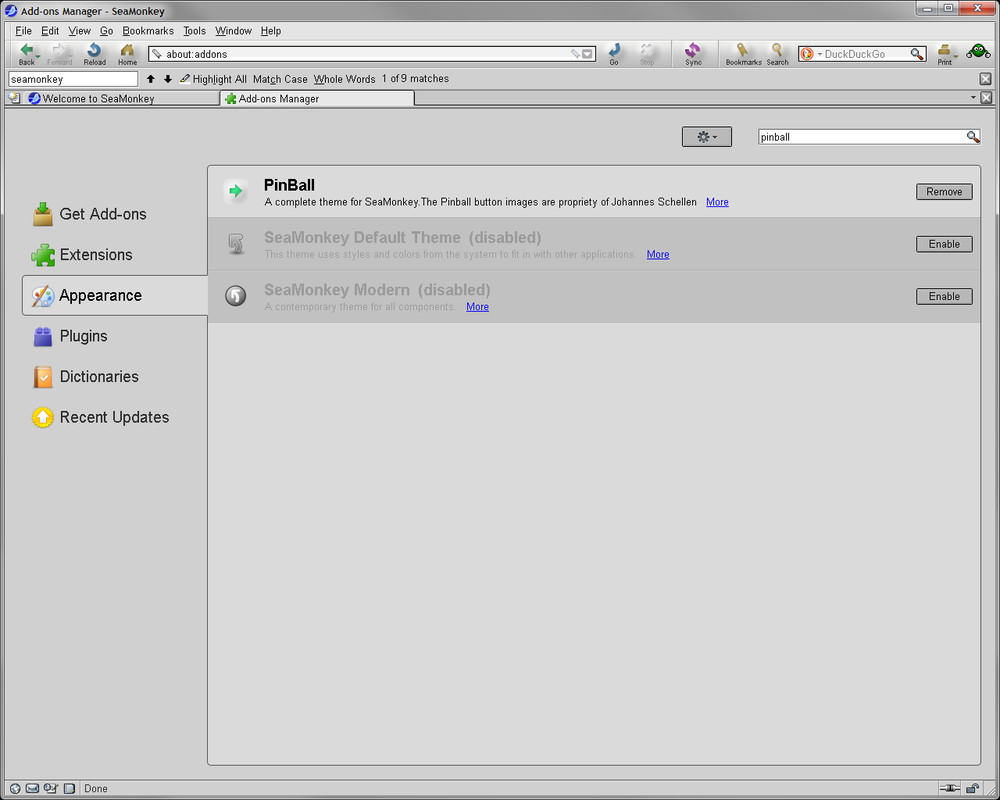
Task: Open Mail & Newsgroups from the status bar
Action: coord(33,789)
